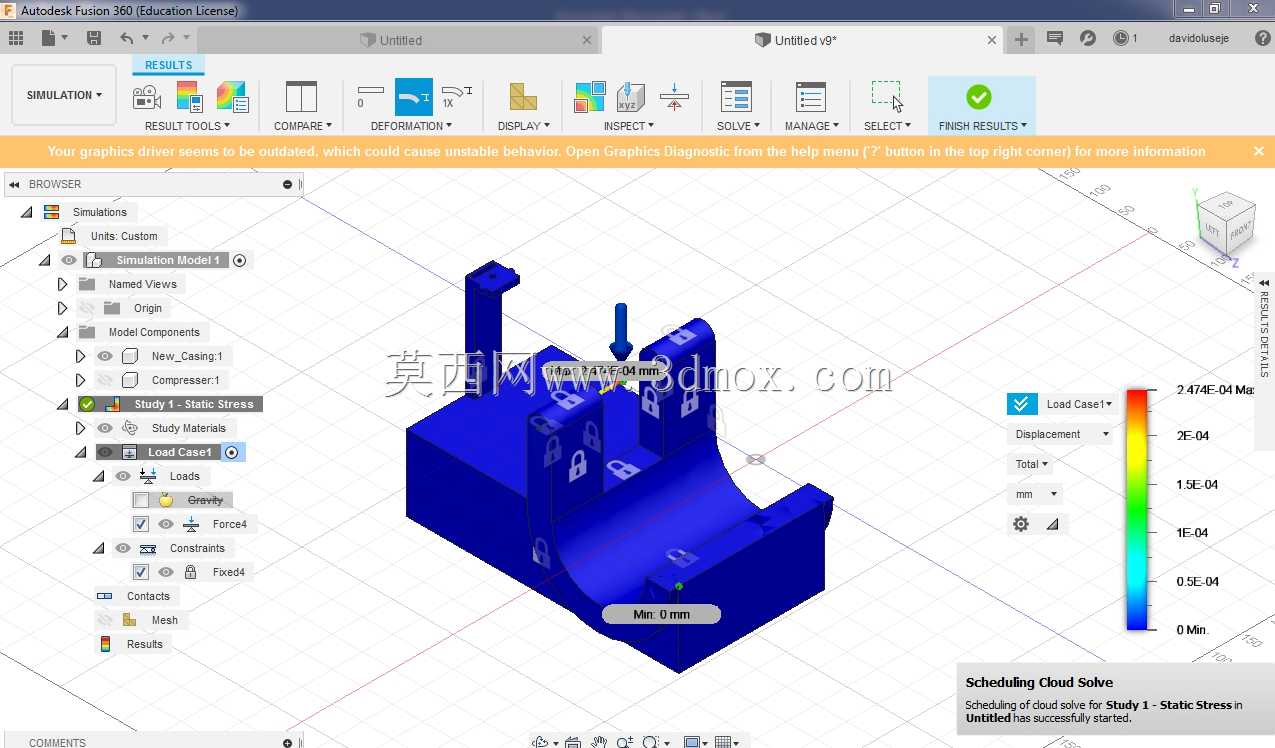Select the Undeformed deformation icon
This screenshot has height=748, width=1275.
(x=370, y=96)
